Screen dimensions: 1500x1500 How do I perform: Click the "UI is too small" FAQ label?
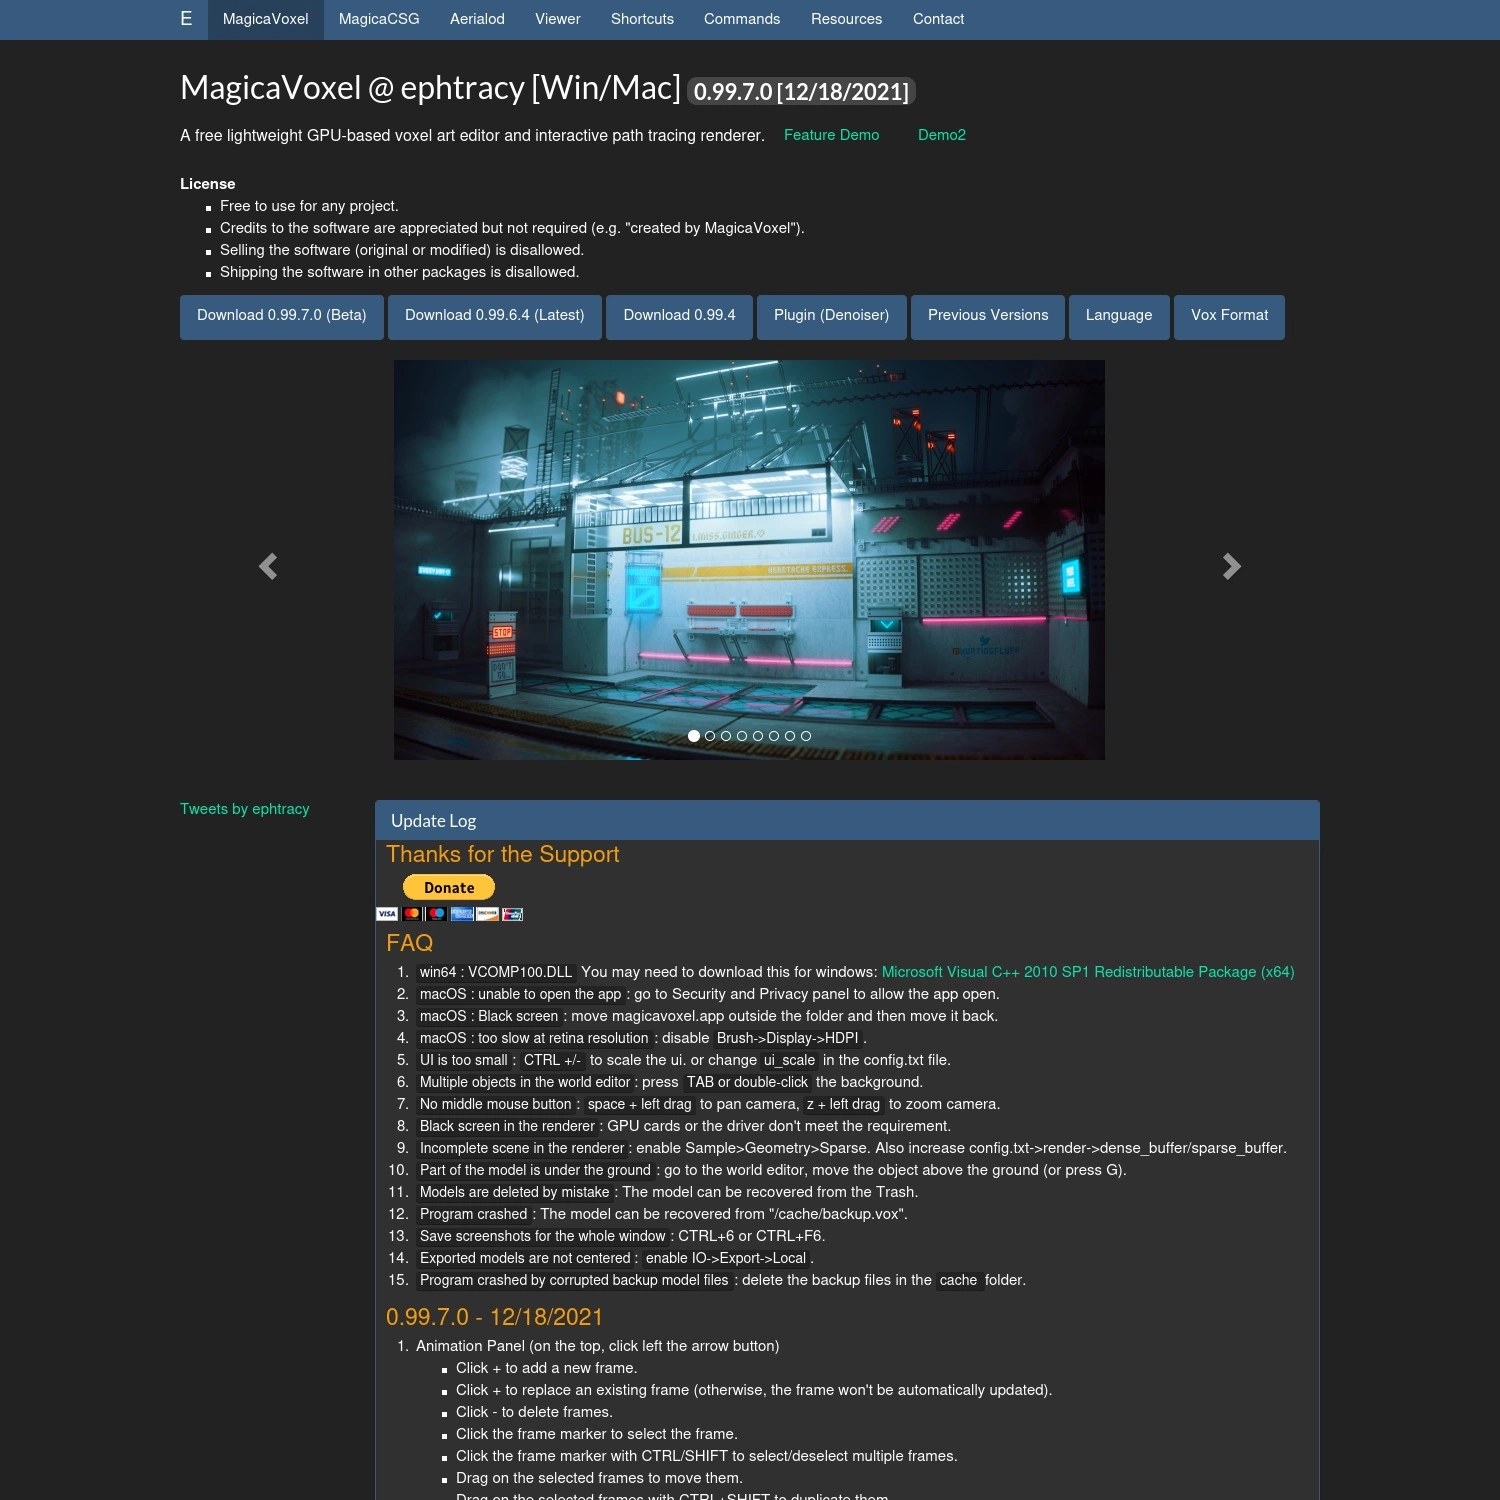pos(464,1060)
